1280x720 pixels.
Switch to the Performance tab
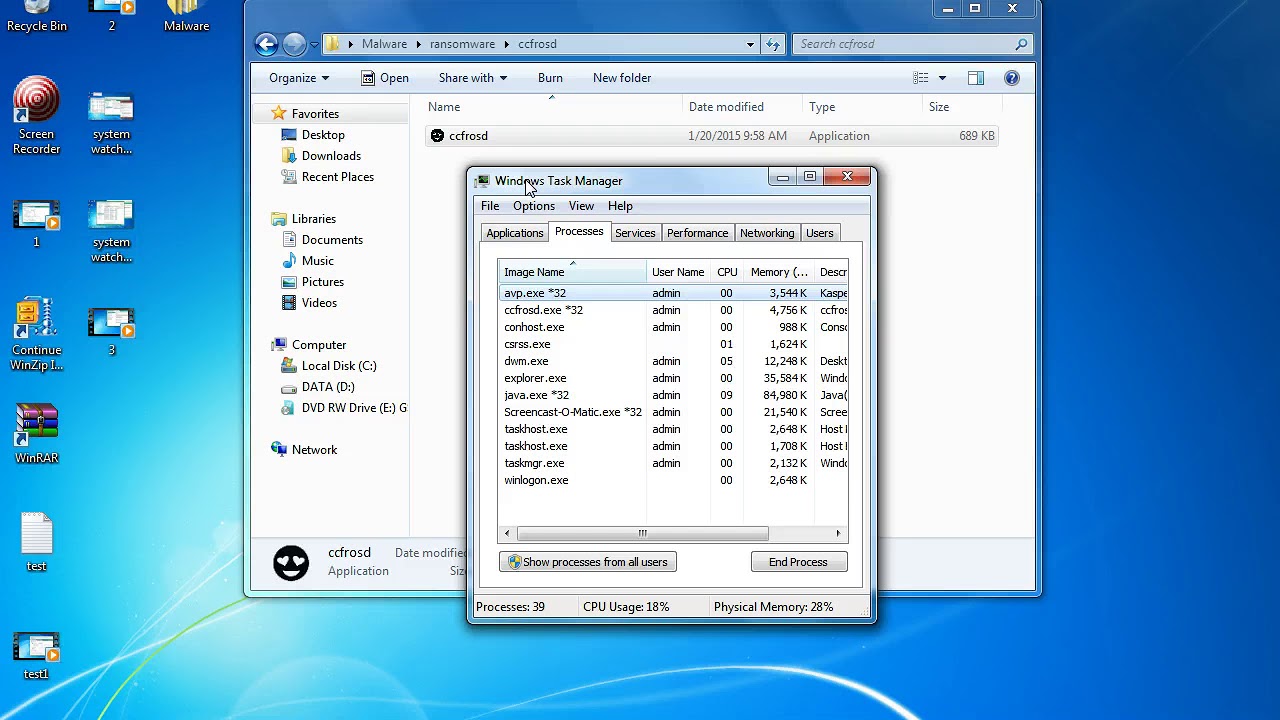[697, 233]
